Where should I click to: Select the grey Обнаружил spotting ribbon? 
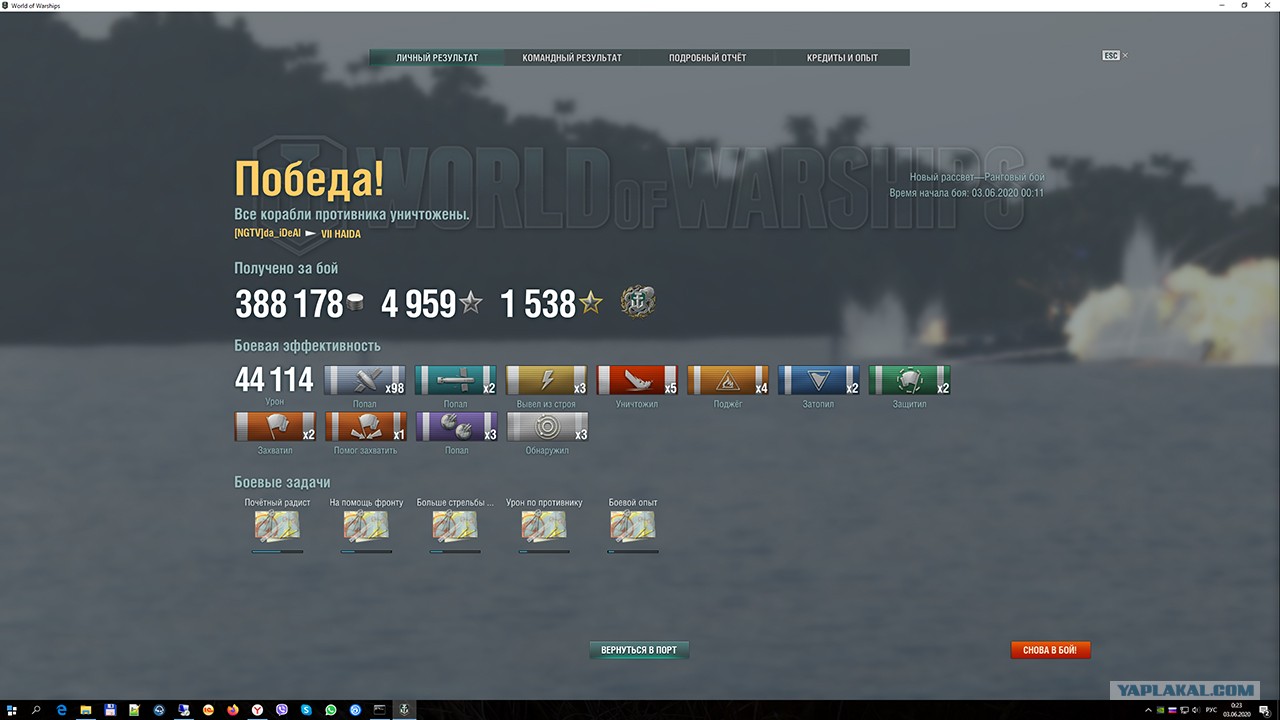pos(546,427)
